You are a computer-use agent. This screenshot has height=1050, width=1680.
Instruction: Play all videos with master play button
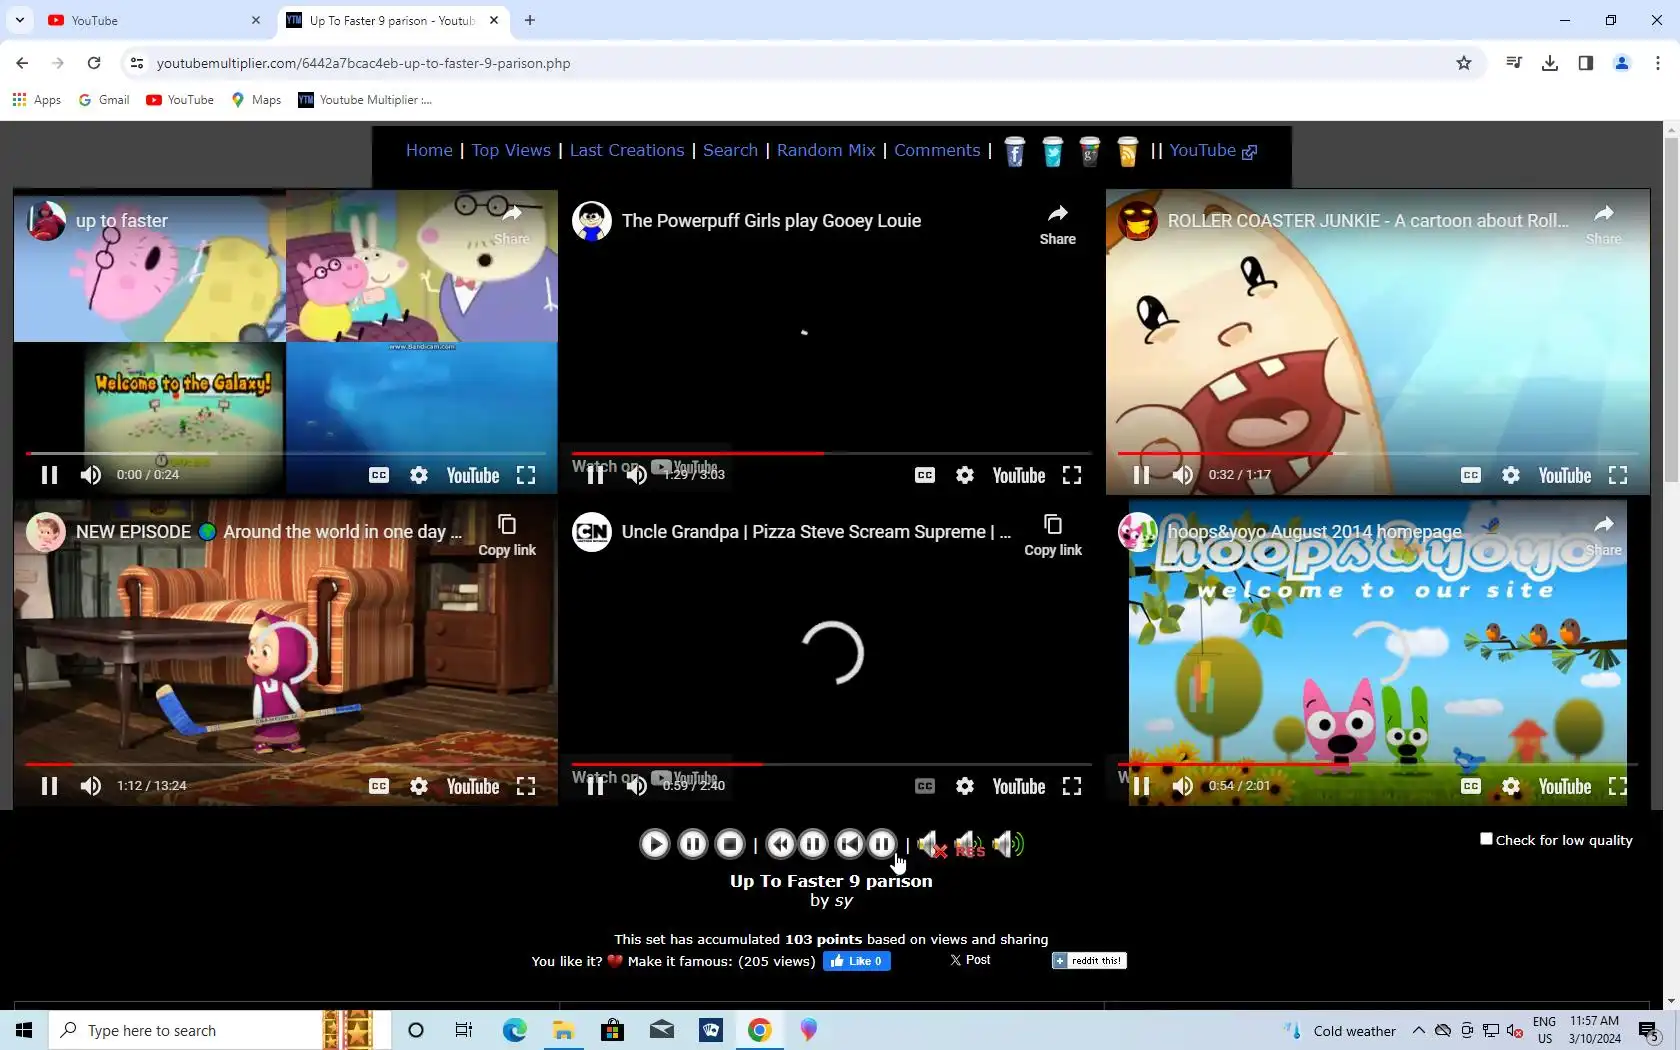654,844
